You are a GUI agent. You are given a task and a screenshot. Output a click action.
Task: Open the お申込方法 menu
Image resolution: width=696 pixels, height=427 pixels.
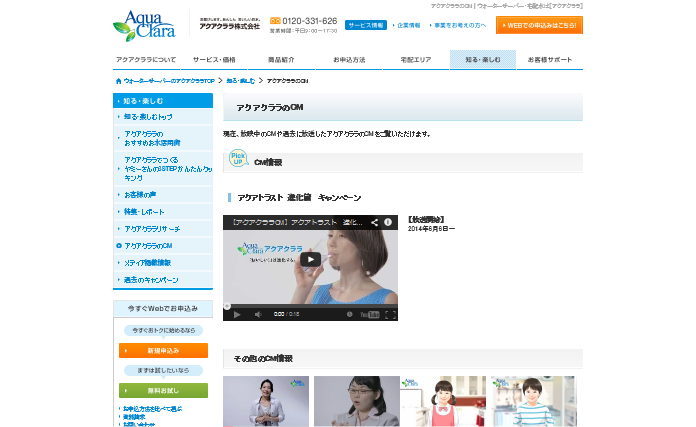349,59
